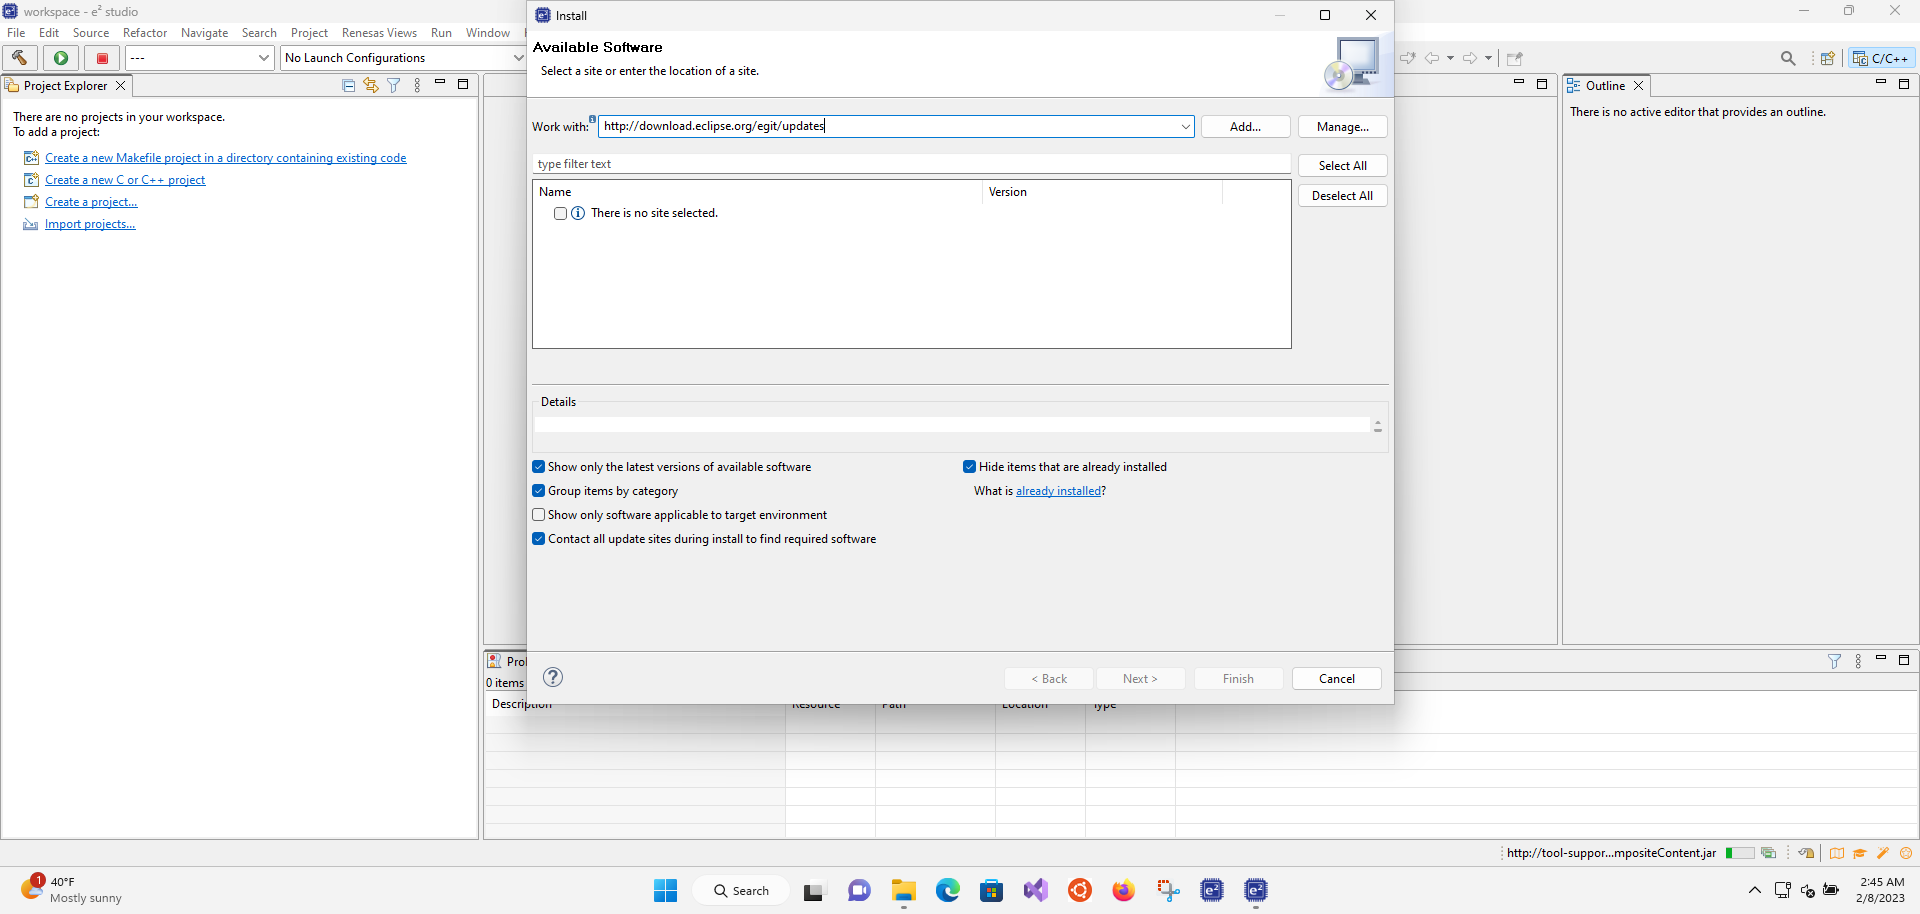Click the Details area scroll stepper
This screenshot has width=1920, height=914.
point(1377,426)
